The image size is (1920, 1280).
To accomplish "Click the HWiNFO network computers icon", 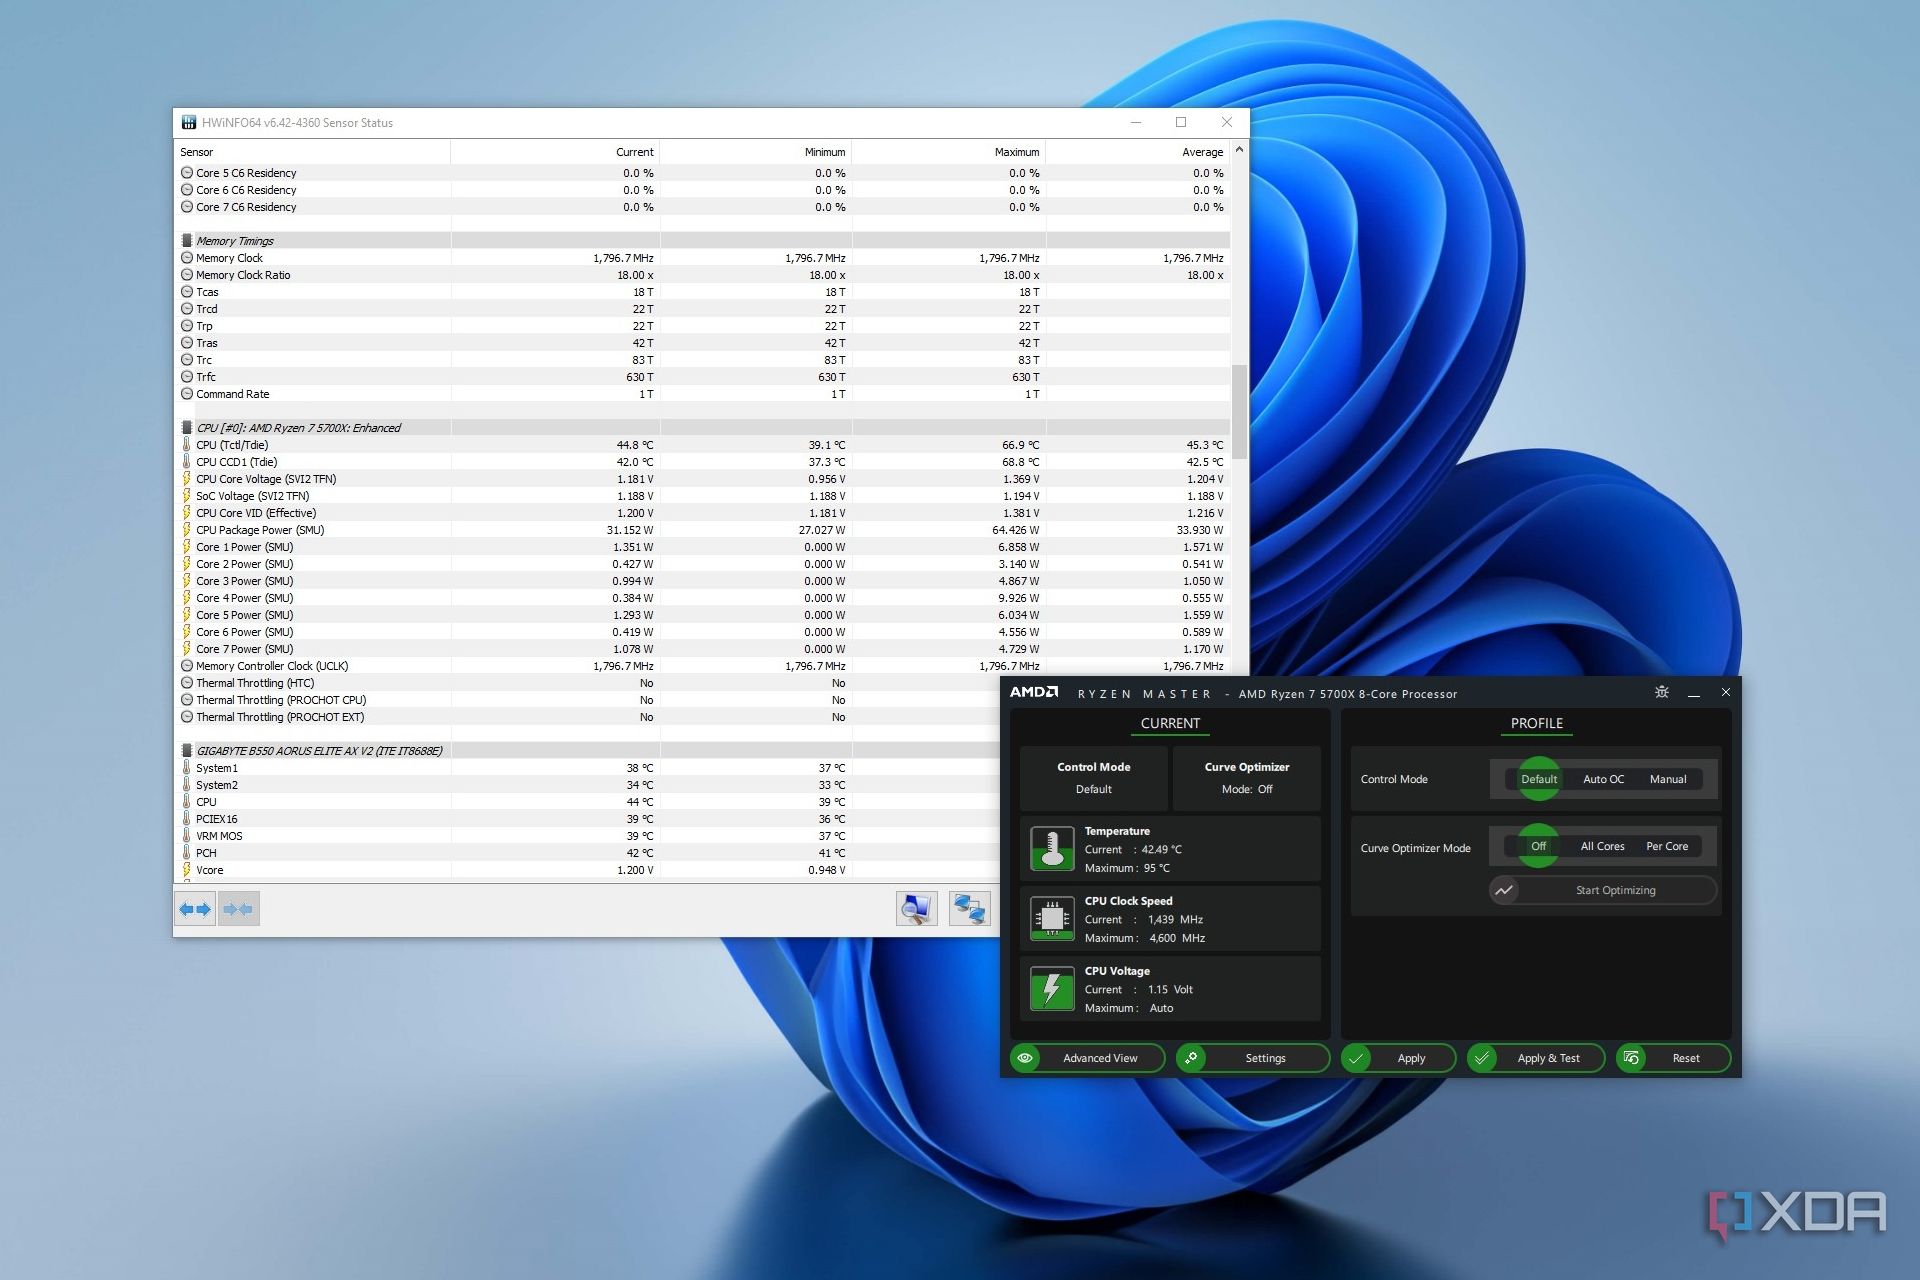I will (x=969, y=909).
